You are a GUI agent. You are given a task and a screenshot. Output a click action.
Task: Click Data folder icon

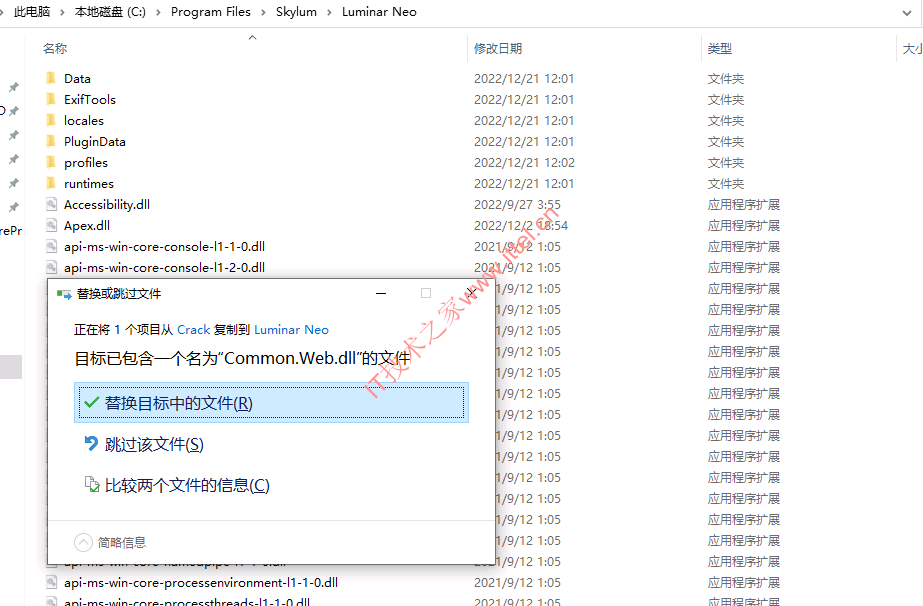pyautogui.click(x=51, y=78)
